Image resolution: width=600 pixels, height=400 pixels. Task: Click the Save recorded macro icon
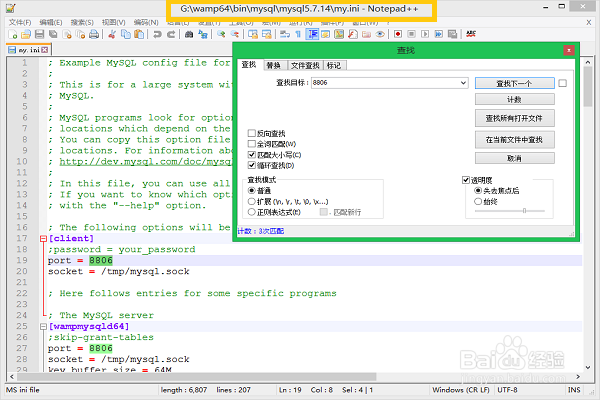[x=452, y=34]
